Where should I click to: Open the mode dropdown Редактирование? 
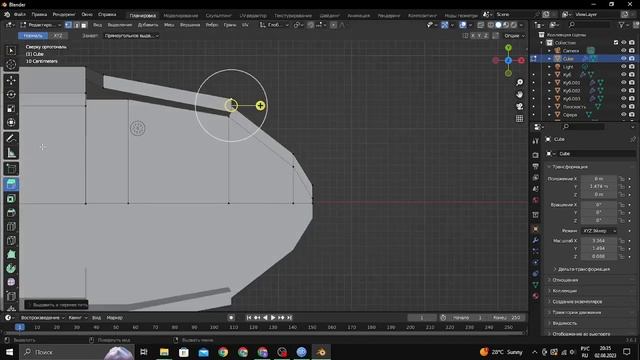pos(40,25)
